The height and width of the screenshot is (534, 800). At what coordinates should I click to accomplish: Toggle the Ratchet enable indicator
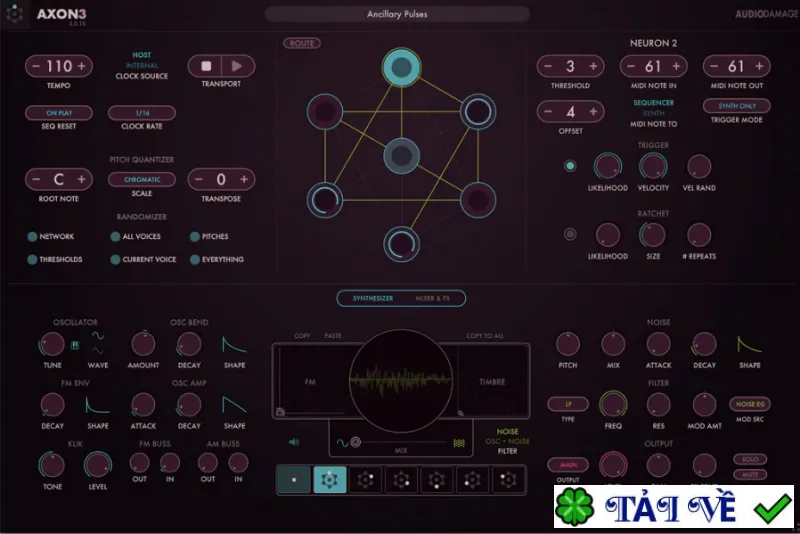[570, 234]
